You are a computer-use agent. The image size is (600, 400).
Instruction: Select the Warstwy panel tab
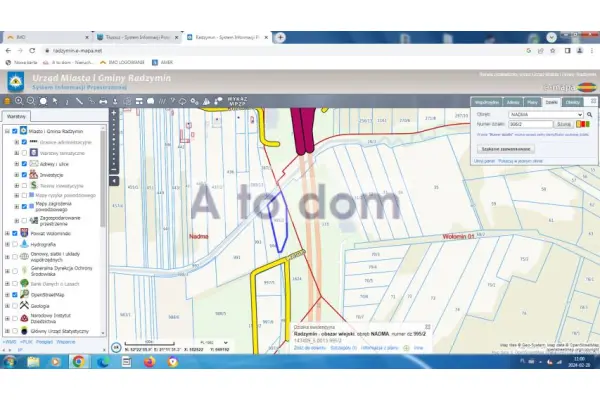coord(16,116)
